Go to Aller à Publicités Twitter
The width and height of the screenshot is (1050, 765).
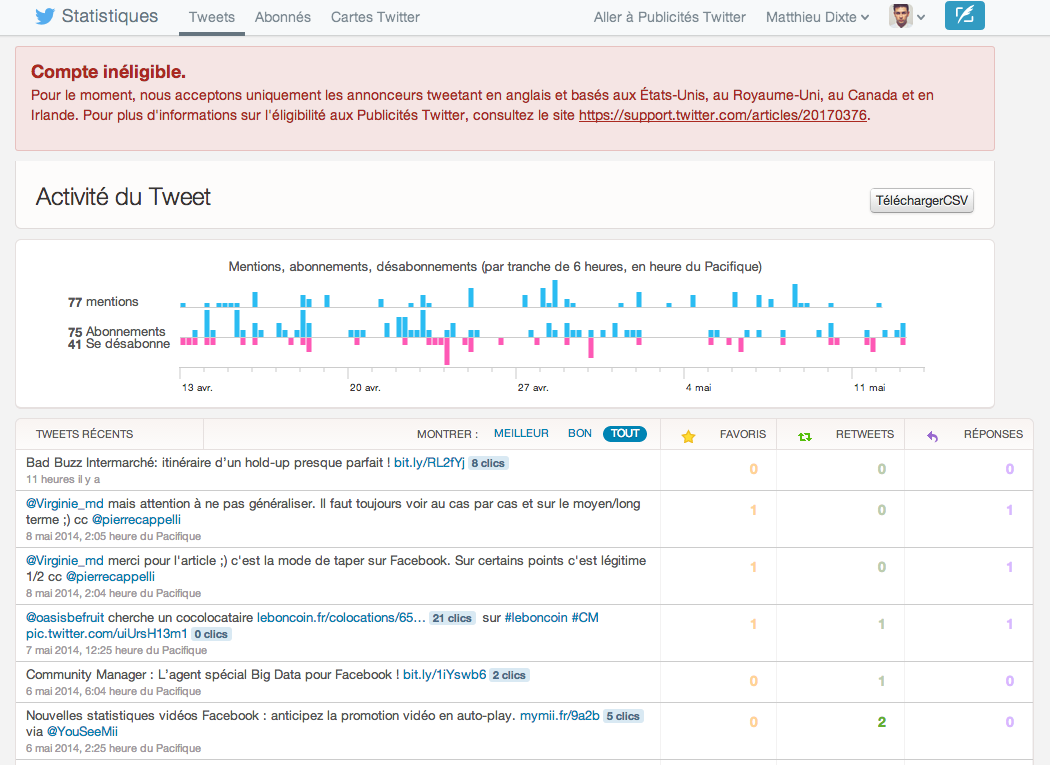670,17
